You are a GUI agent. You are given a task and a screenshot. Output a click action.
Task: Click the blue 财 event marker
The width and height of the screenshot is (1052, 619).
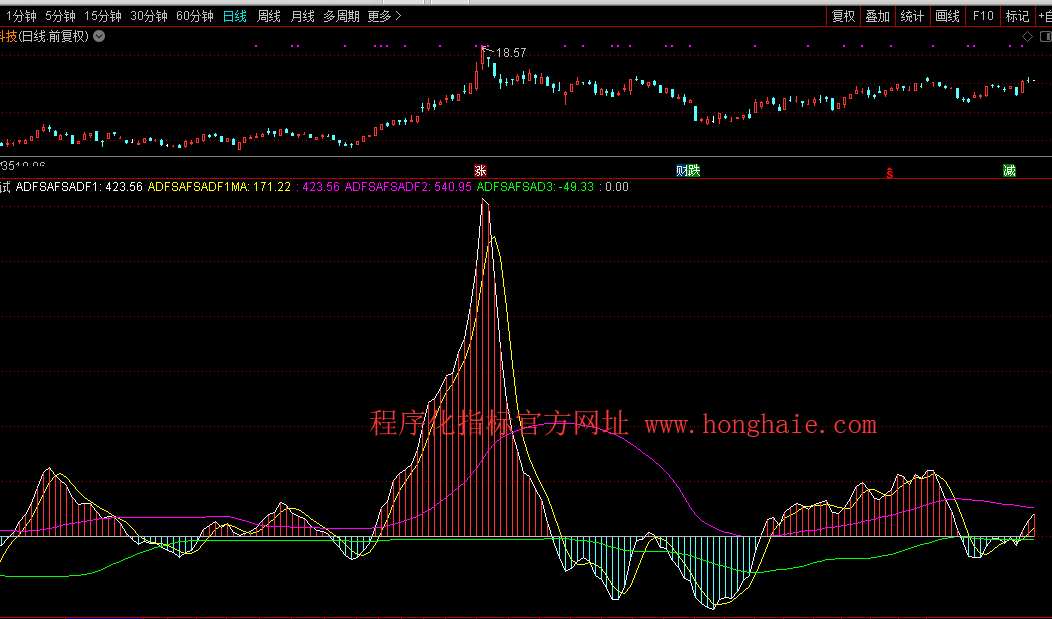[x=681, y=171]
